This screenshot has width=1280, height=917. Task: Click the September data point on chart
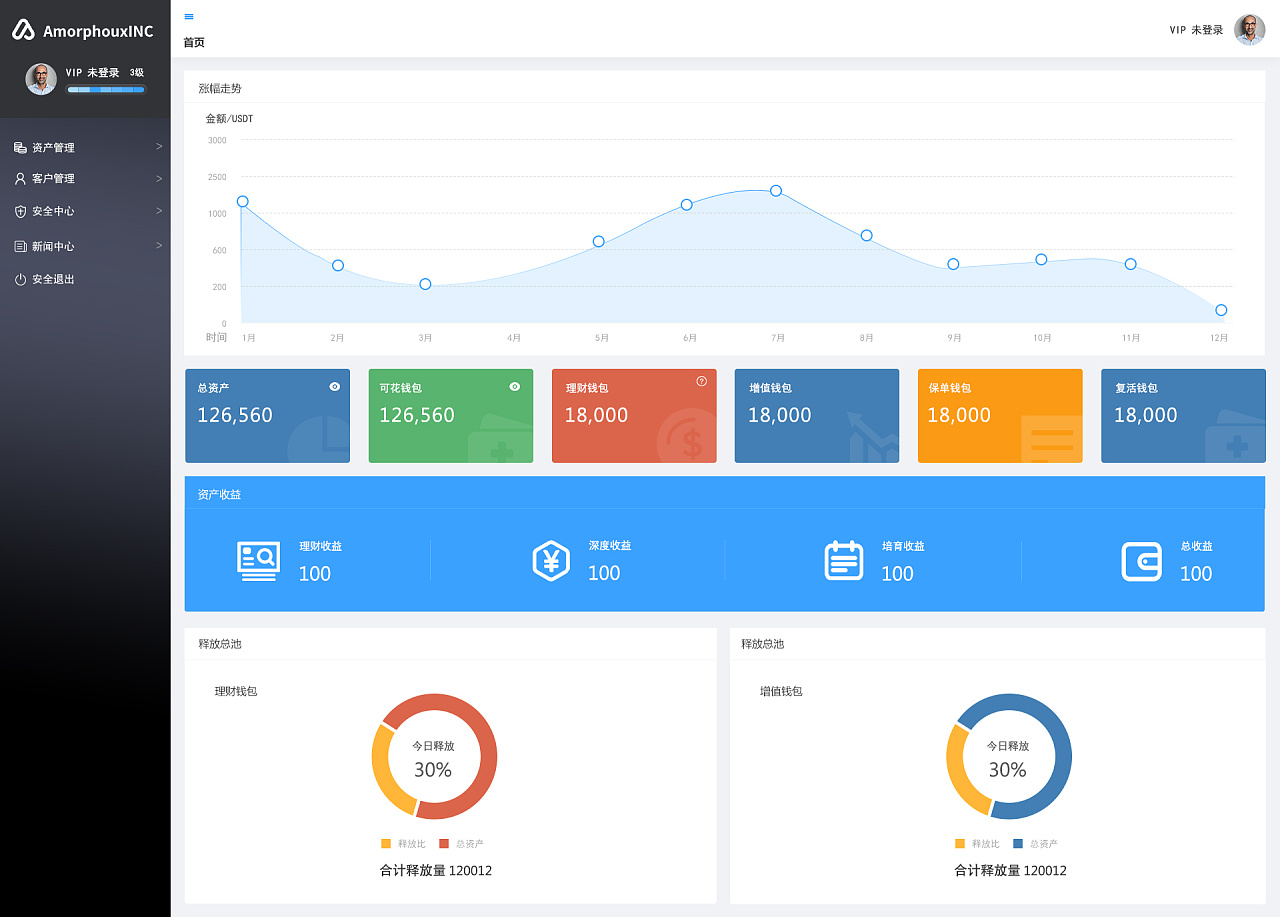(x=953, y=264)
